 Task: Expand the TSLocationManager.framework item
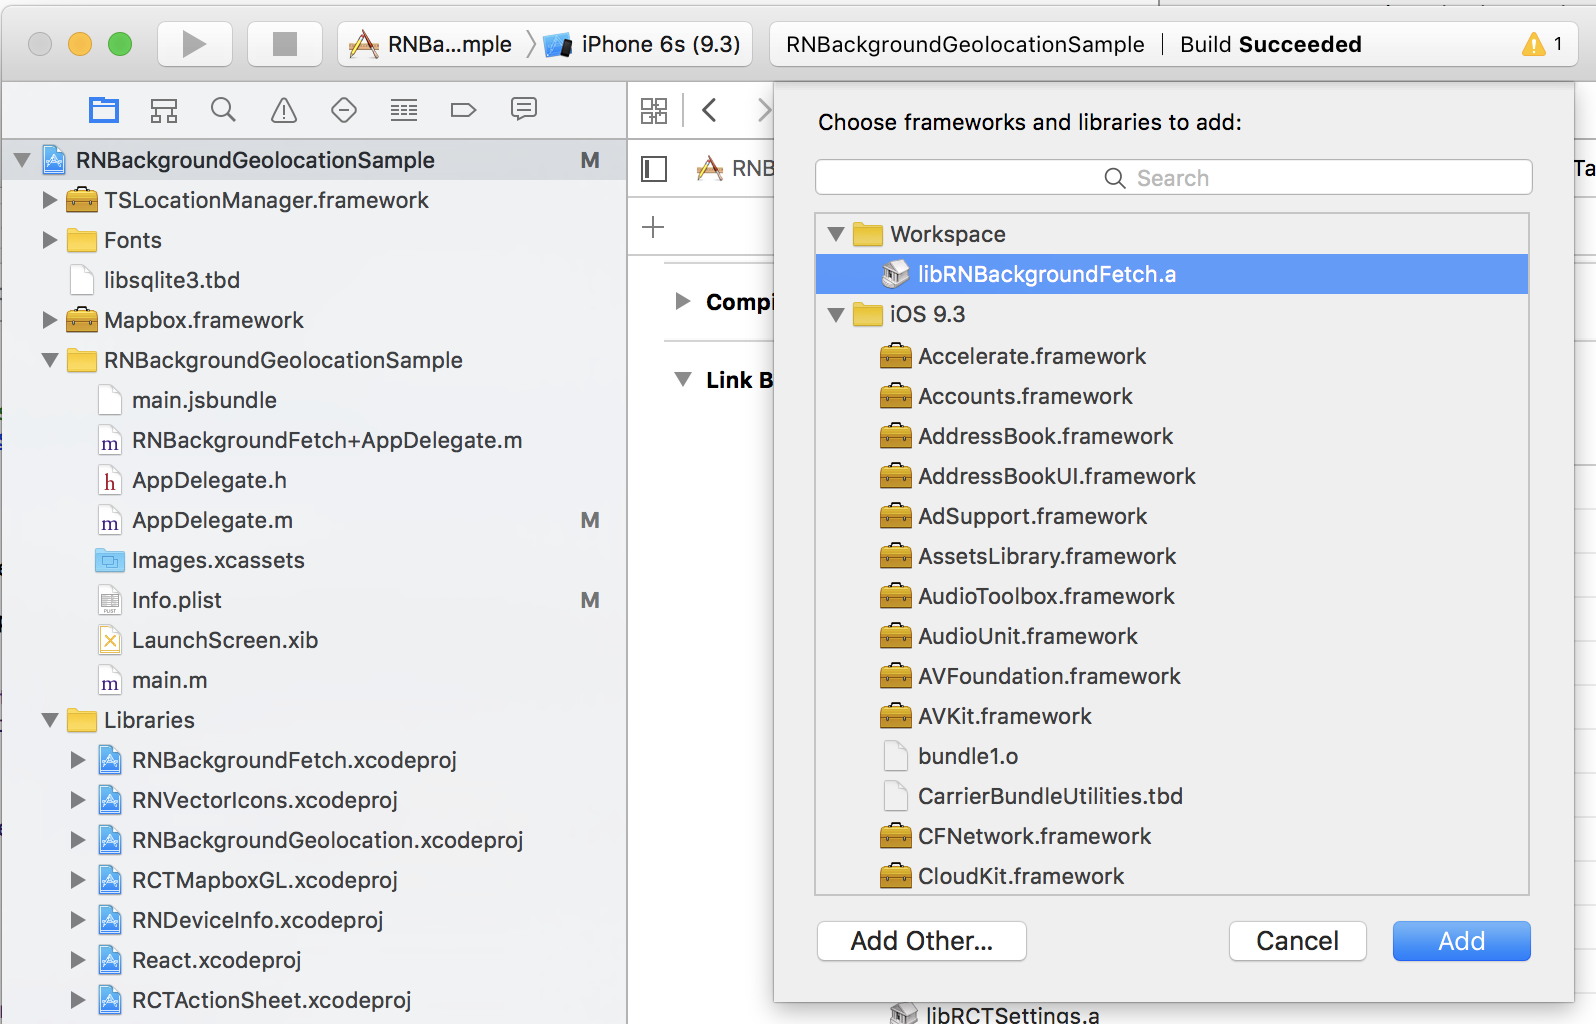(x=49, y=200)
